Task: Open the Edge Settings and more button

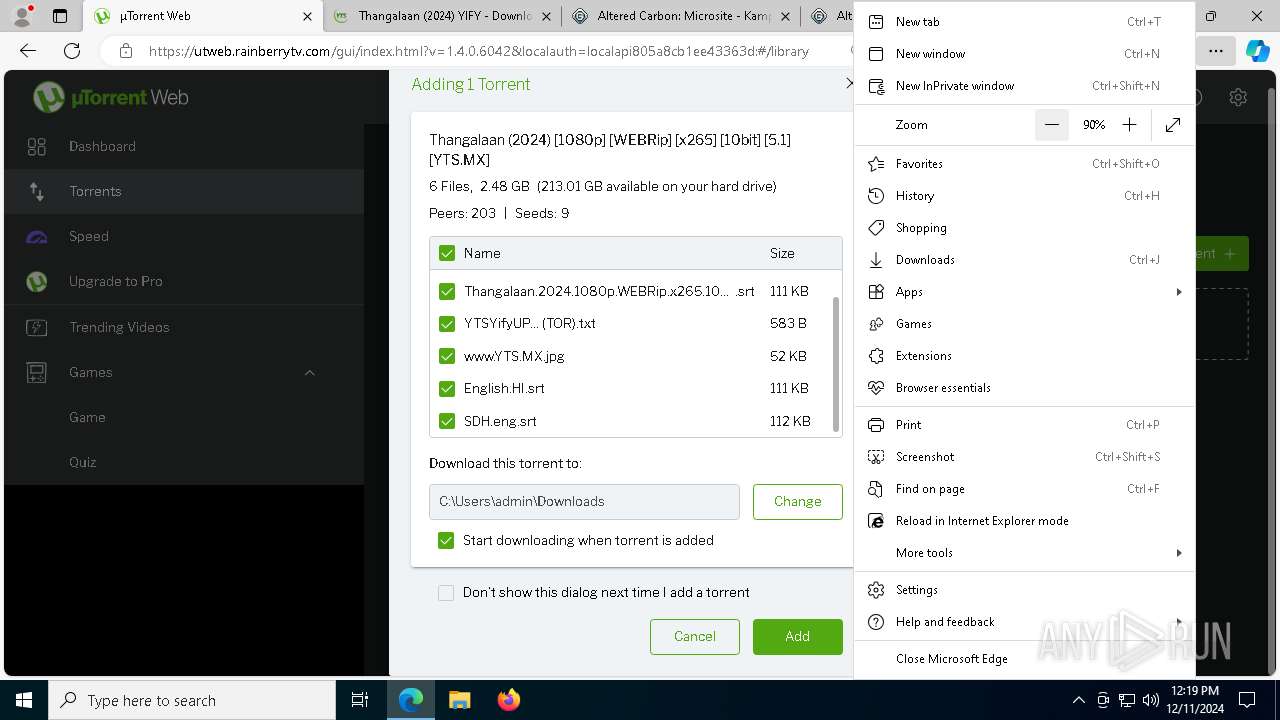Action: [x=1216, y=51]
